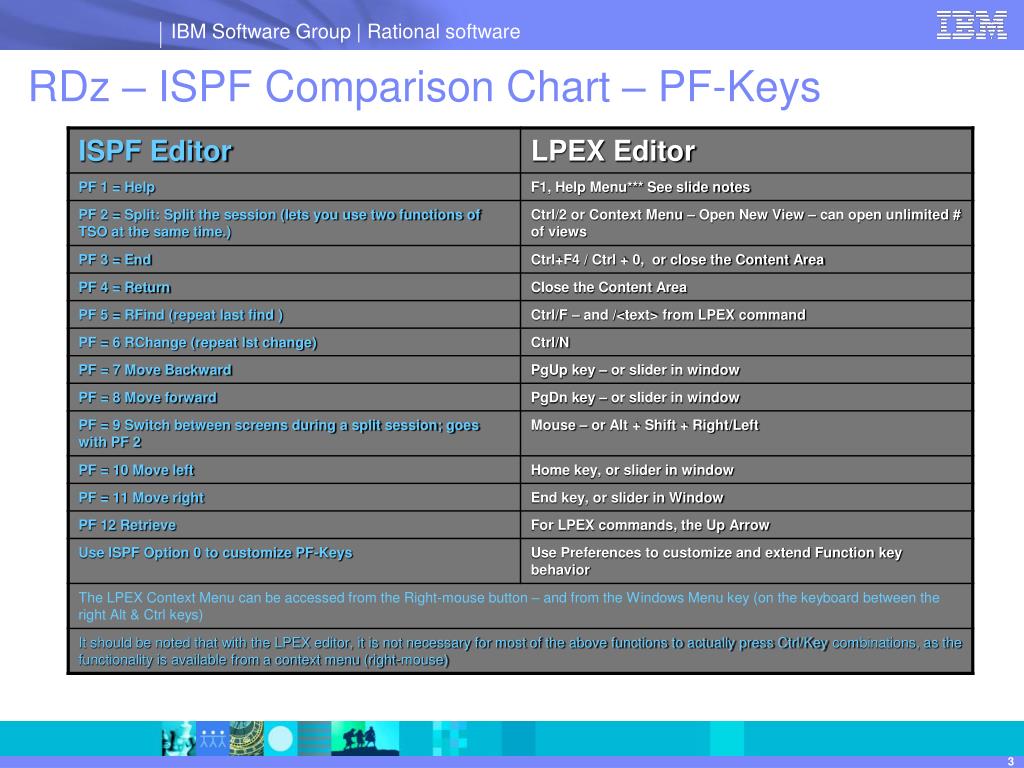This screenshot has width=1024, height=768.
Task: Click the 'PF 1 = Help' cell
Action: pos(295,187)
